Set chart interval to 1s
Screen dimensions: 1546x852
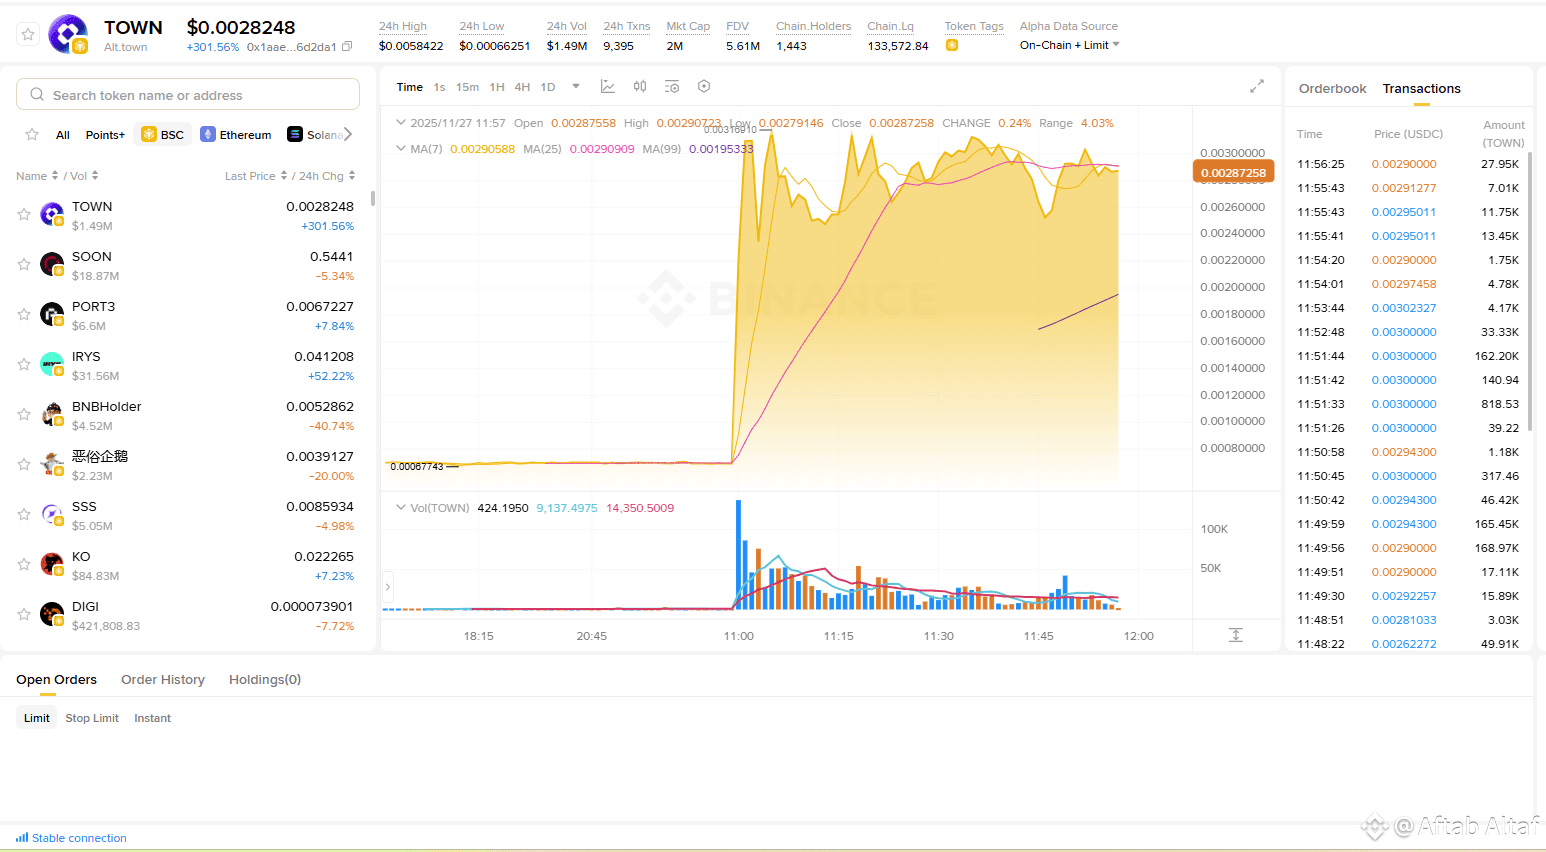tap(439, 87)
